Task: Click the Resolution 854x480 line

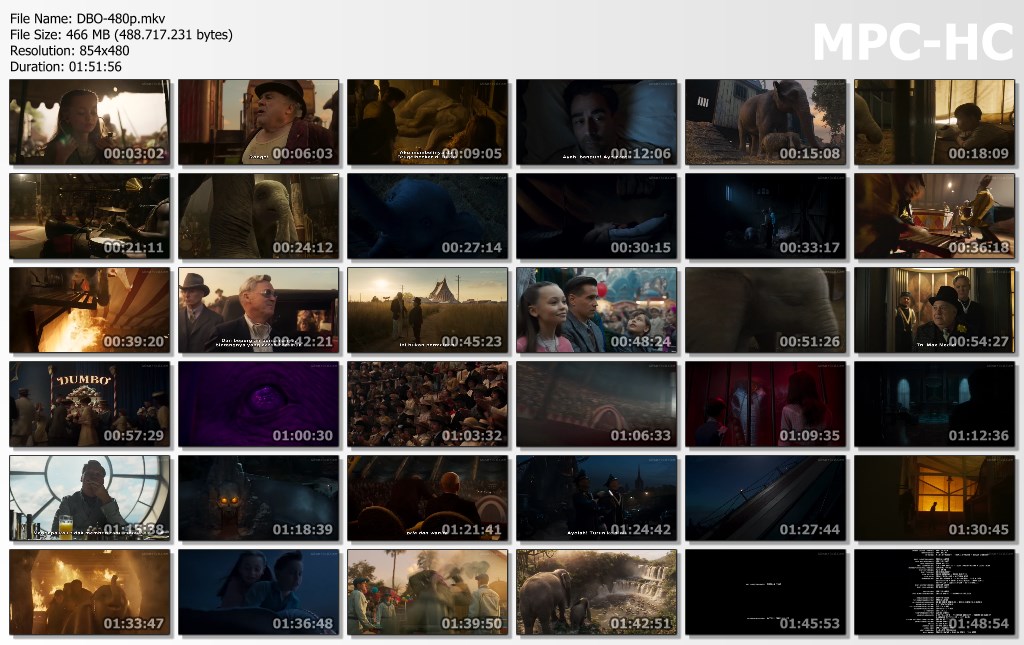Action: pyautogui.click(x=70, y=50)
